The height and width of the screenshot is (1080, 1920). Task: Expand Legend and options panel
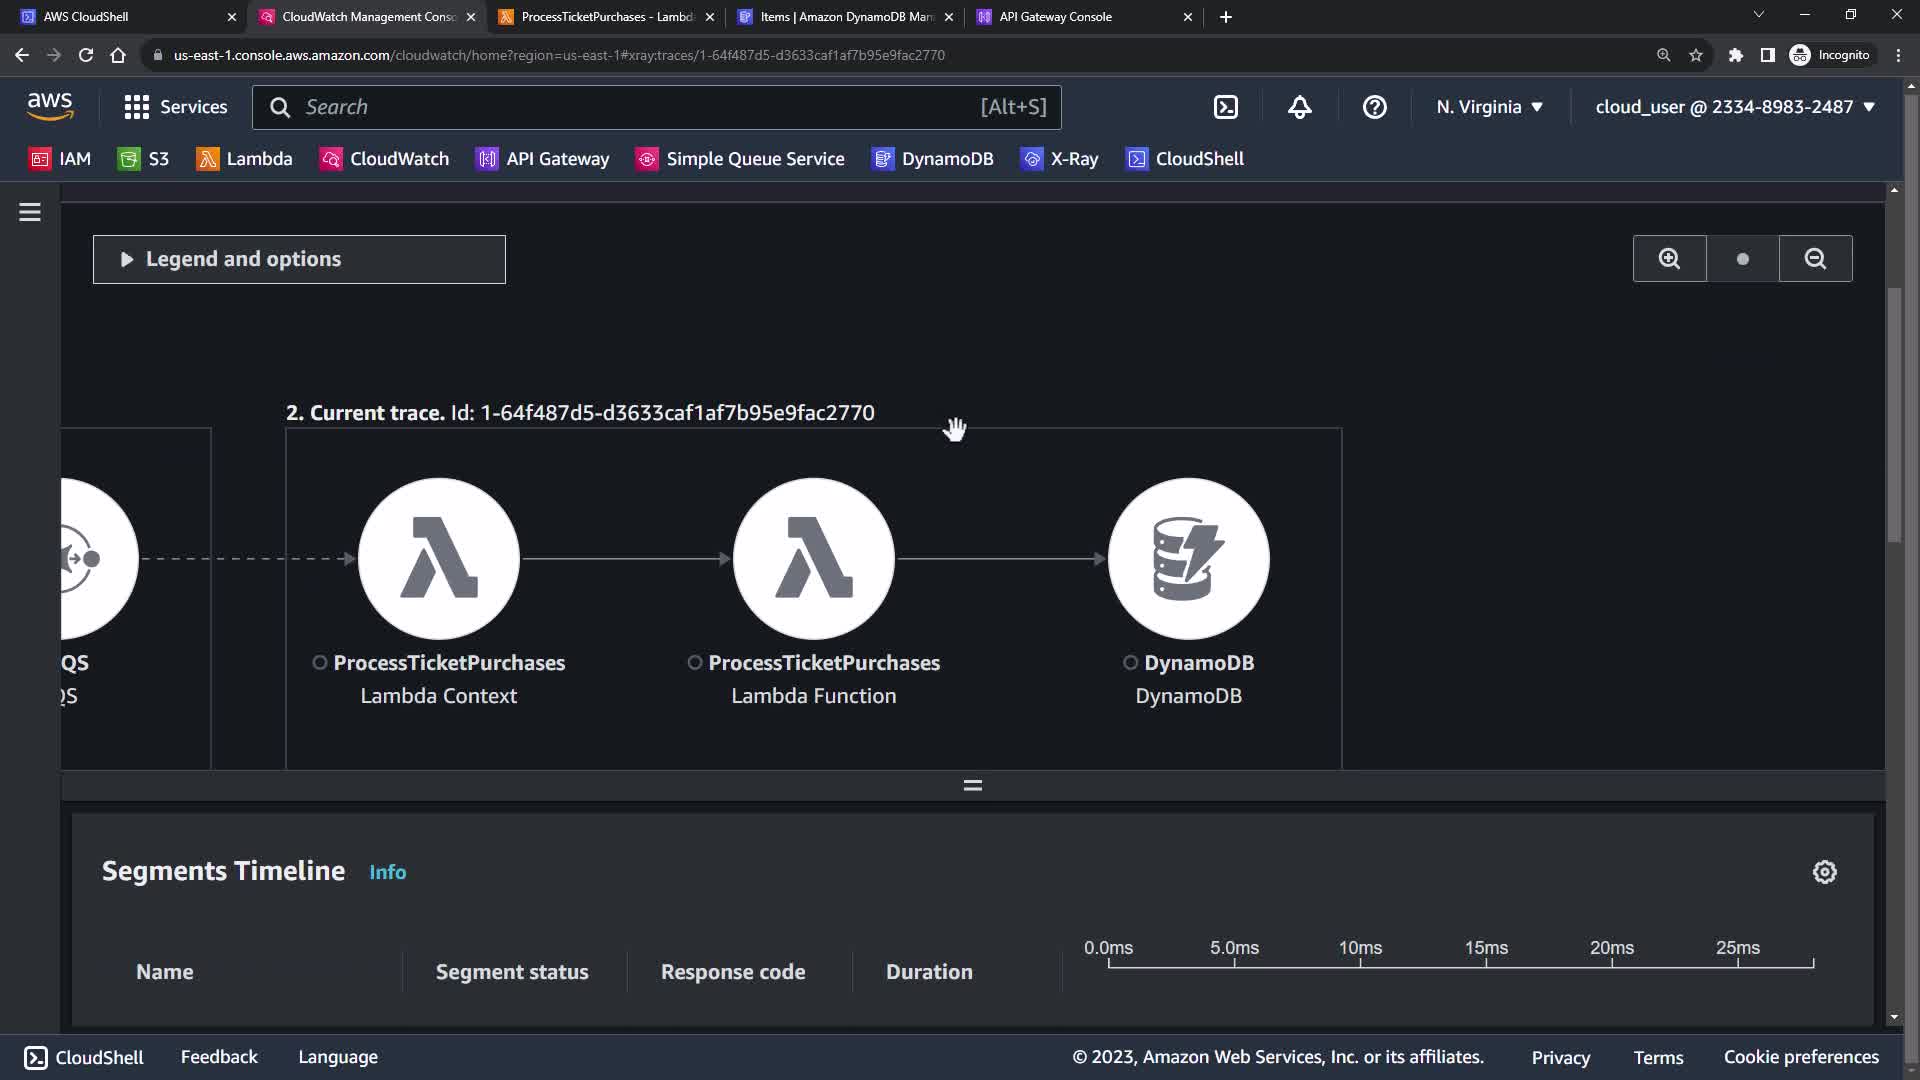point(299,259)
